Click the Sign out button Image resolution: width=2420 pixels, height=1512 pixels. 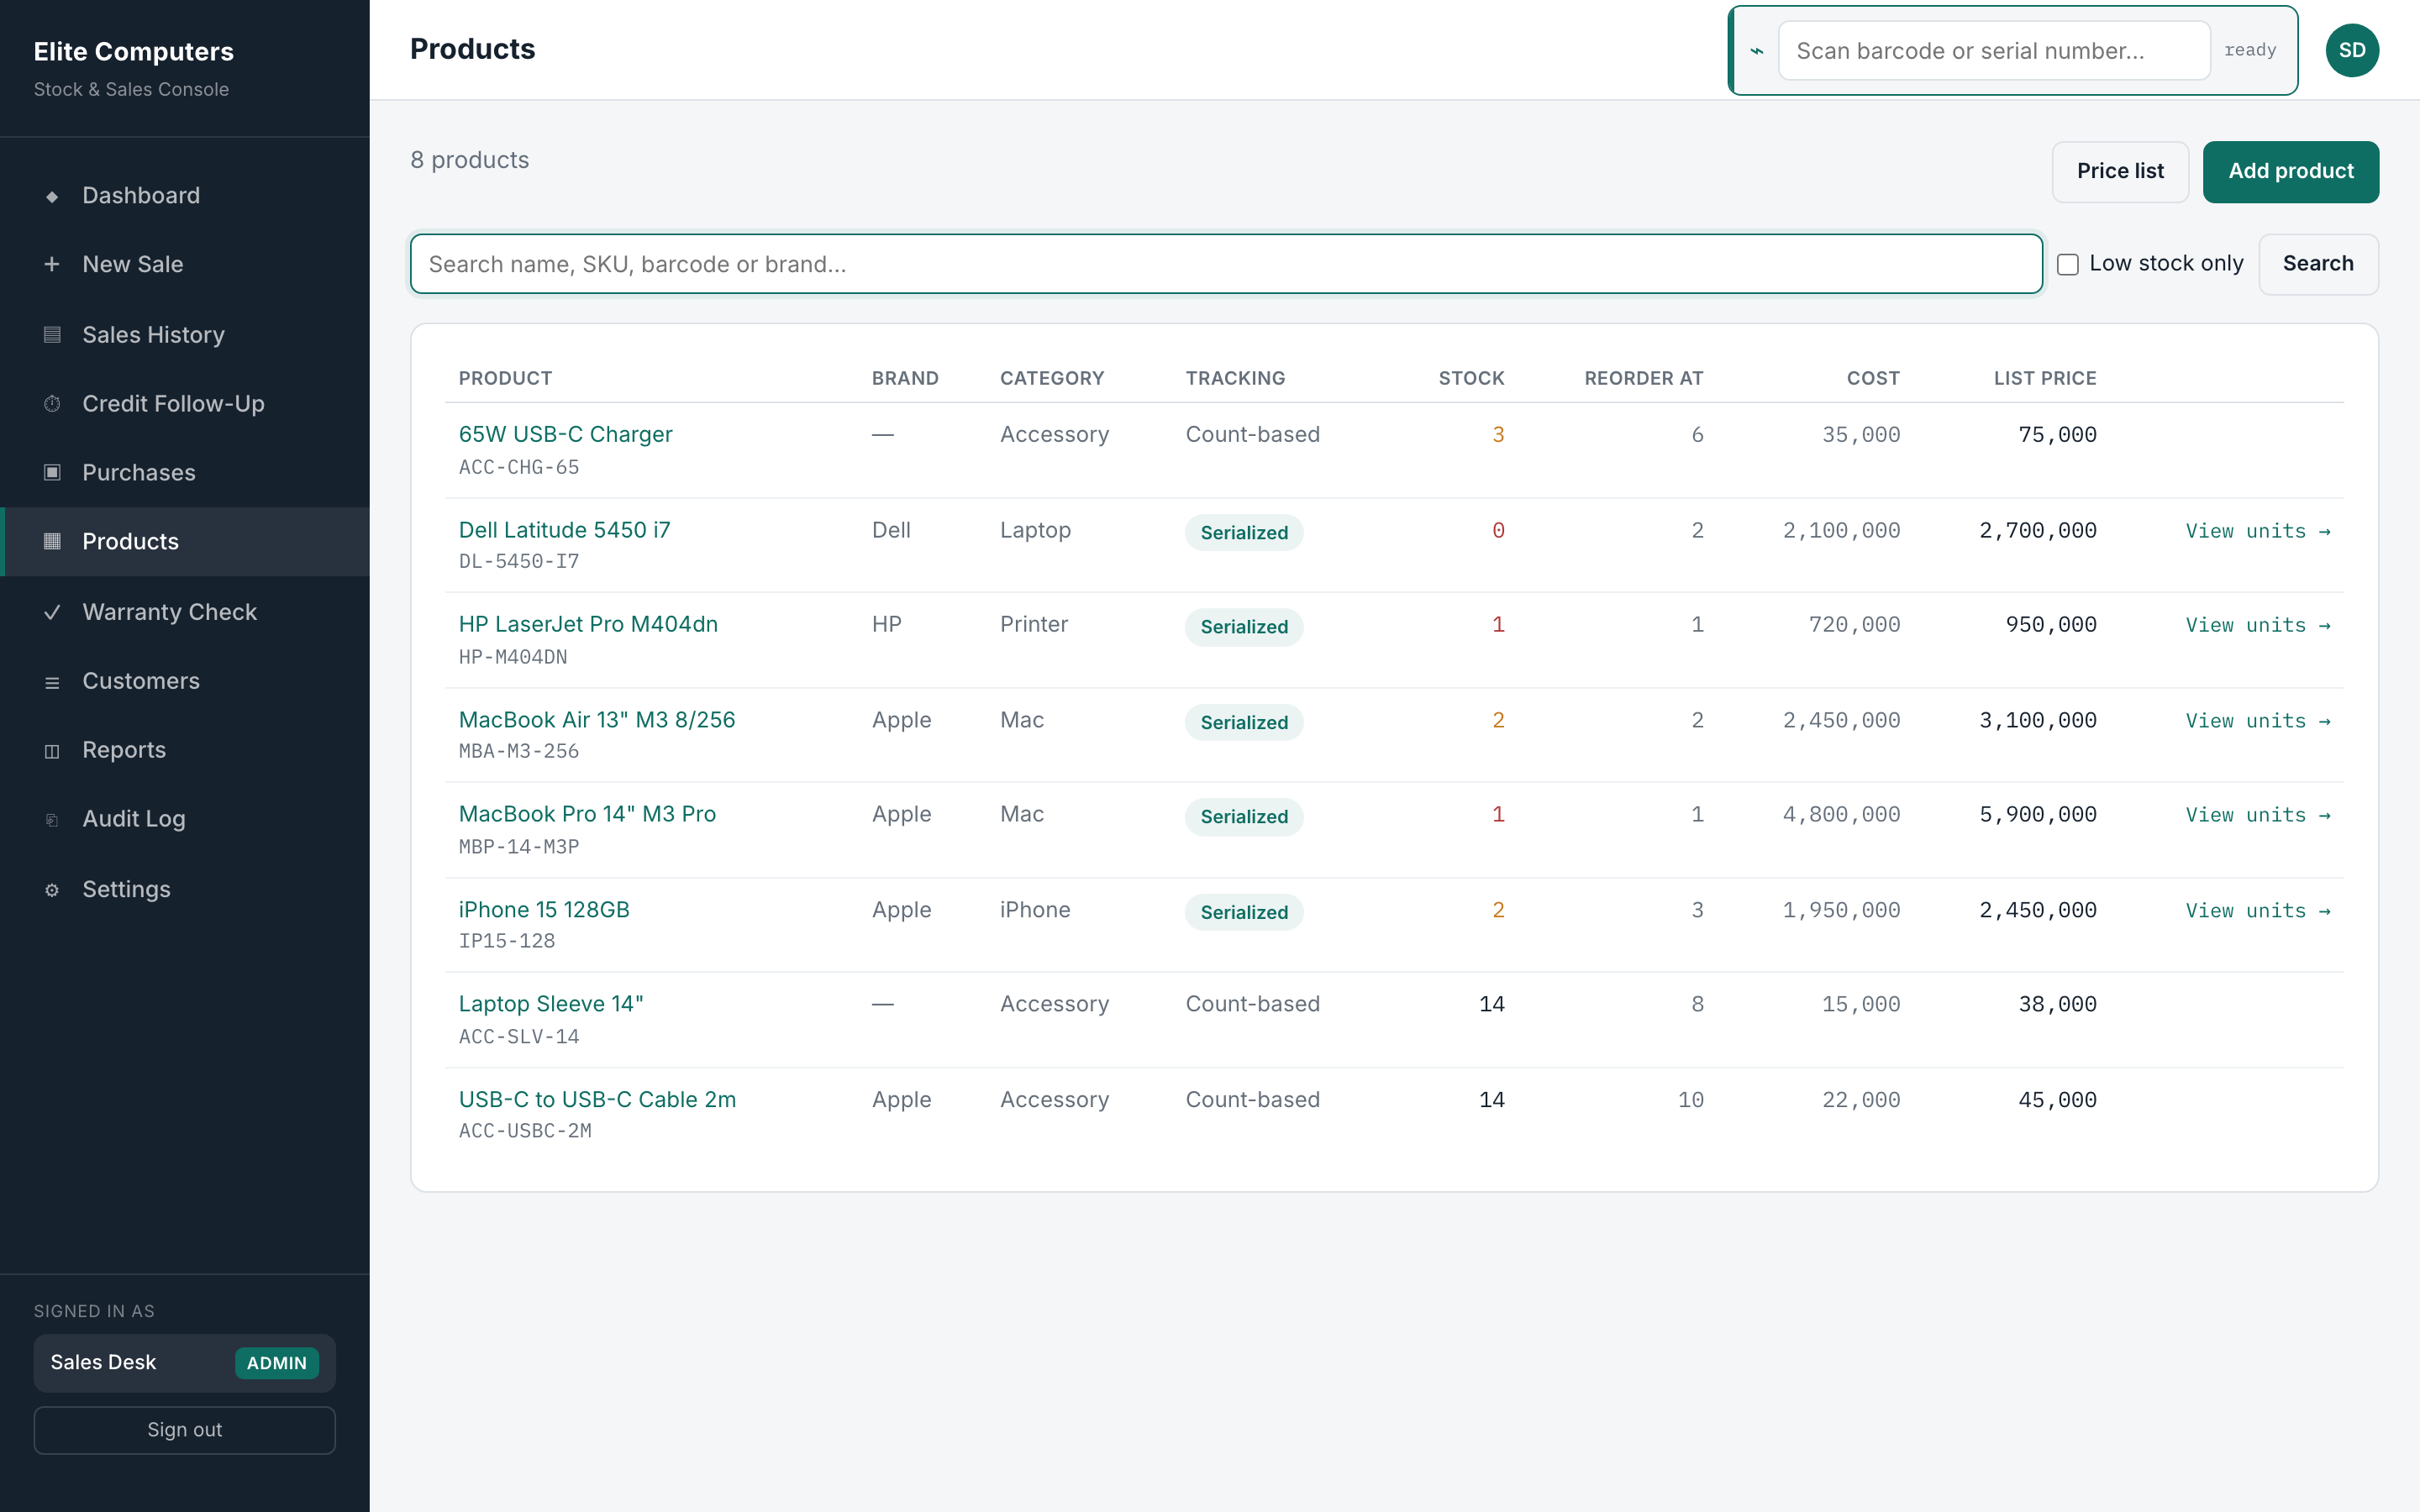pyautogui.click(x=184, y=1429)
